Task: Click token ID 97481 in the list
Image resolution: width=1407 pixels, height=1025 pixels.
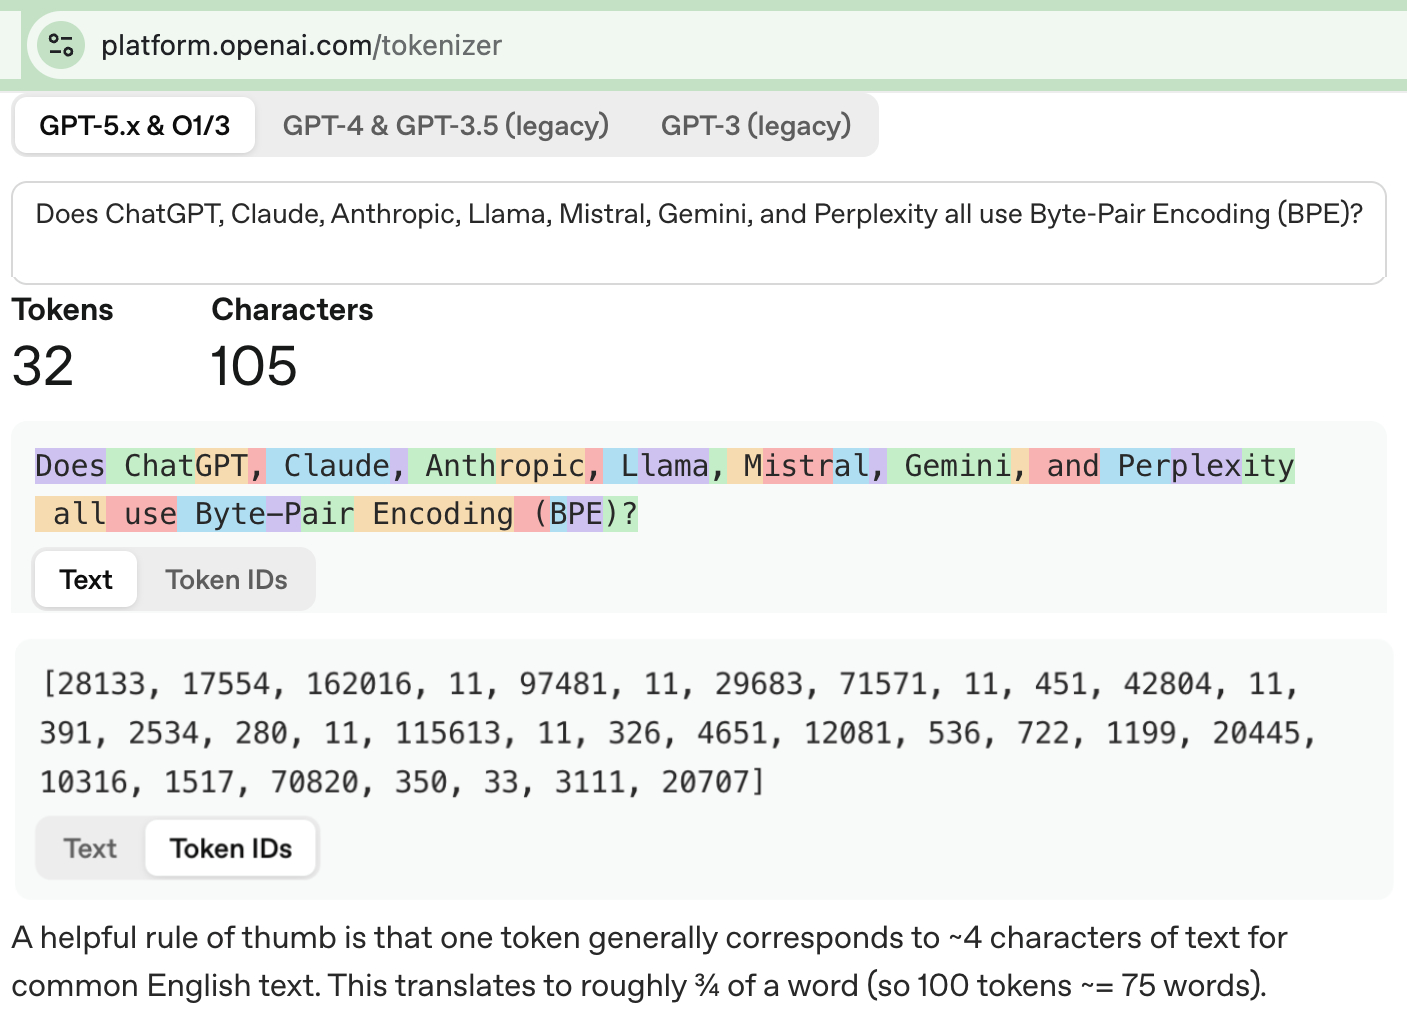Action: click(563, 684)
